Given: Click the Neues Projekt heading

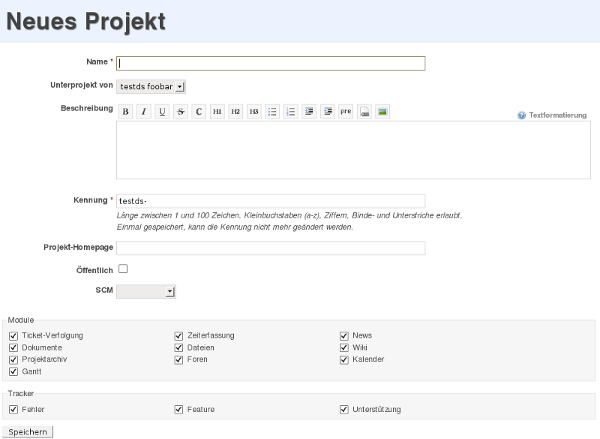Looking at the screenshot, I should [x=86, y=21].
